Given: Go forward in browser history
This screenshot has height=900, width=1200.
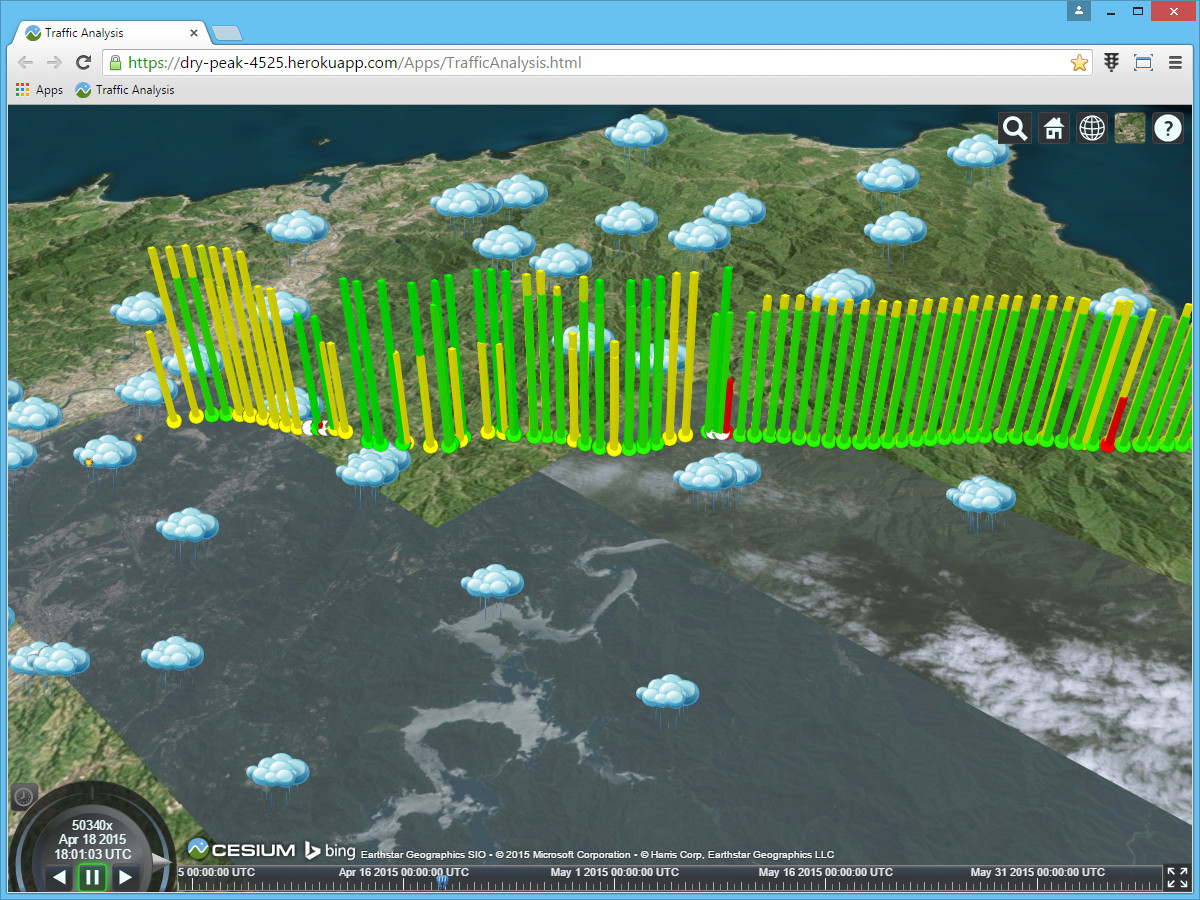Looking at the screenshot, I should (x=54, y=62).
